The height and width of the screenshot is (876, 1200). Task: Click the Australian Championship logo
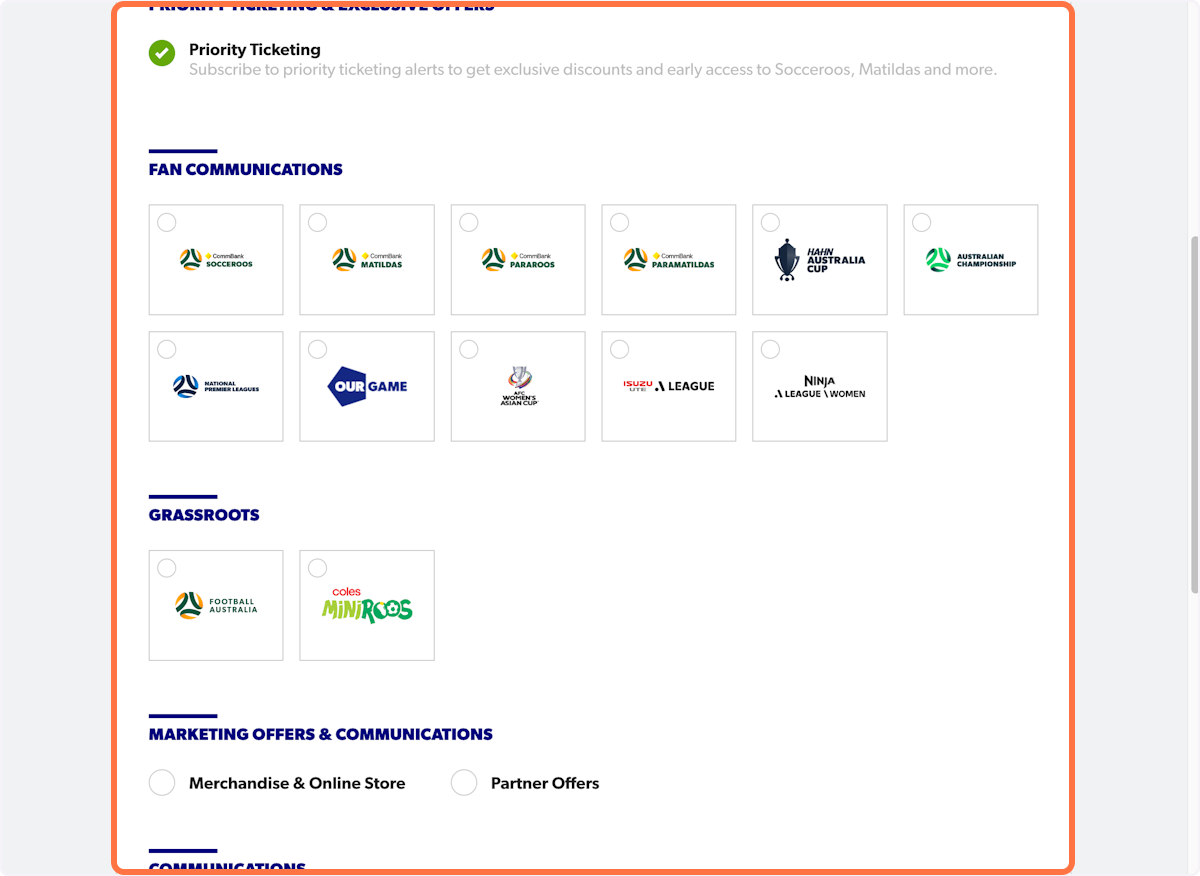971,260
